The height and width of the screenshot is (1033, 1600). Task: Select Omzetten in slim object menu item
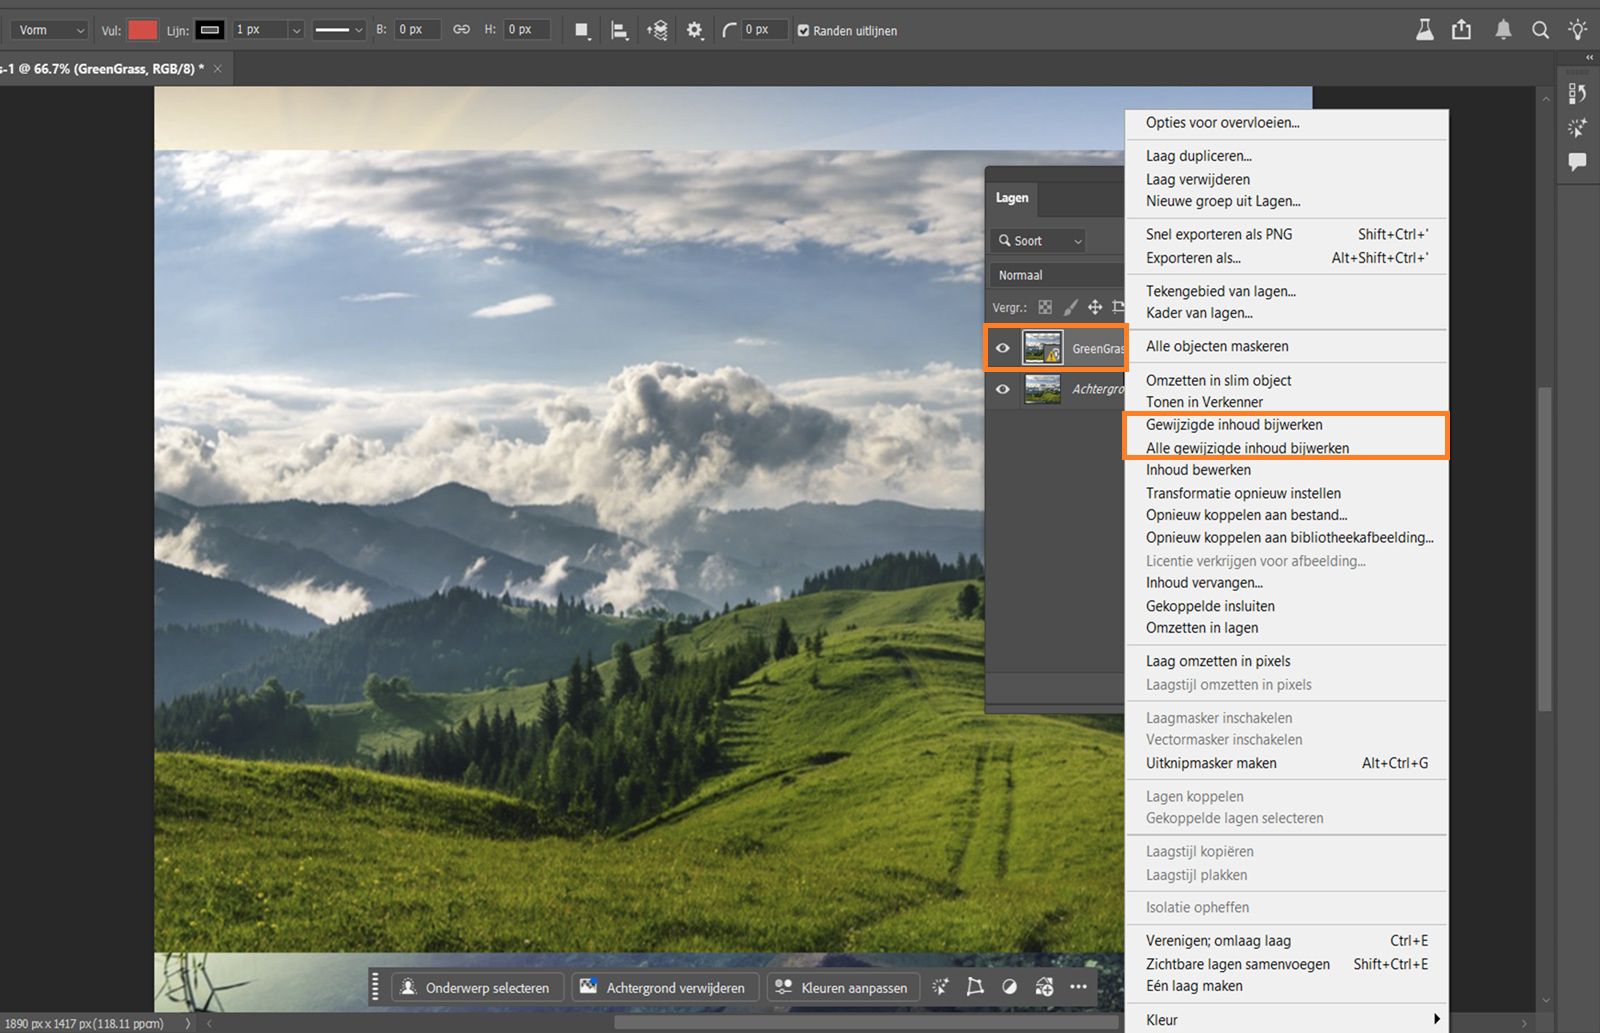tap(1218, 380)
